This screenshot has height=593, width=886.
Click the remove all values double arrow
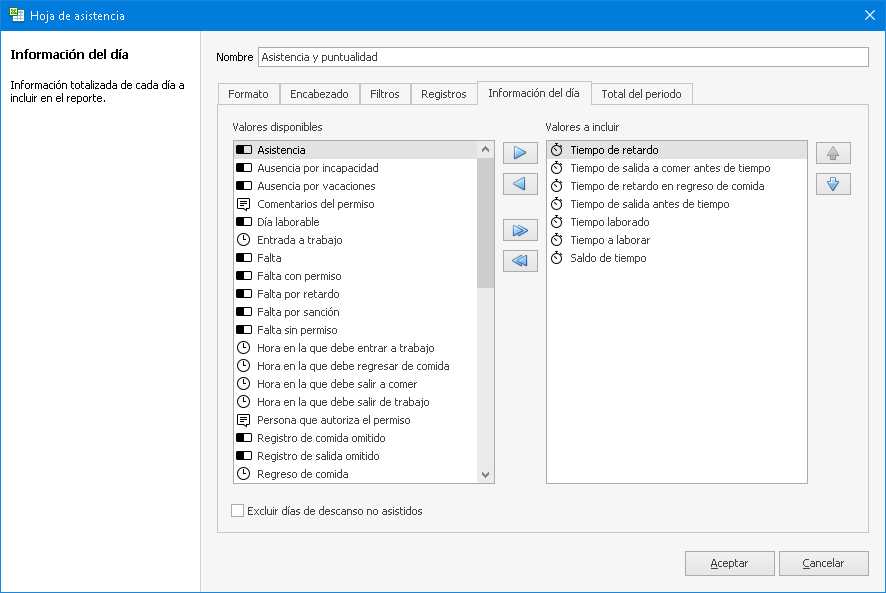pos(519,261)
